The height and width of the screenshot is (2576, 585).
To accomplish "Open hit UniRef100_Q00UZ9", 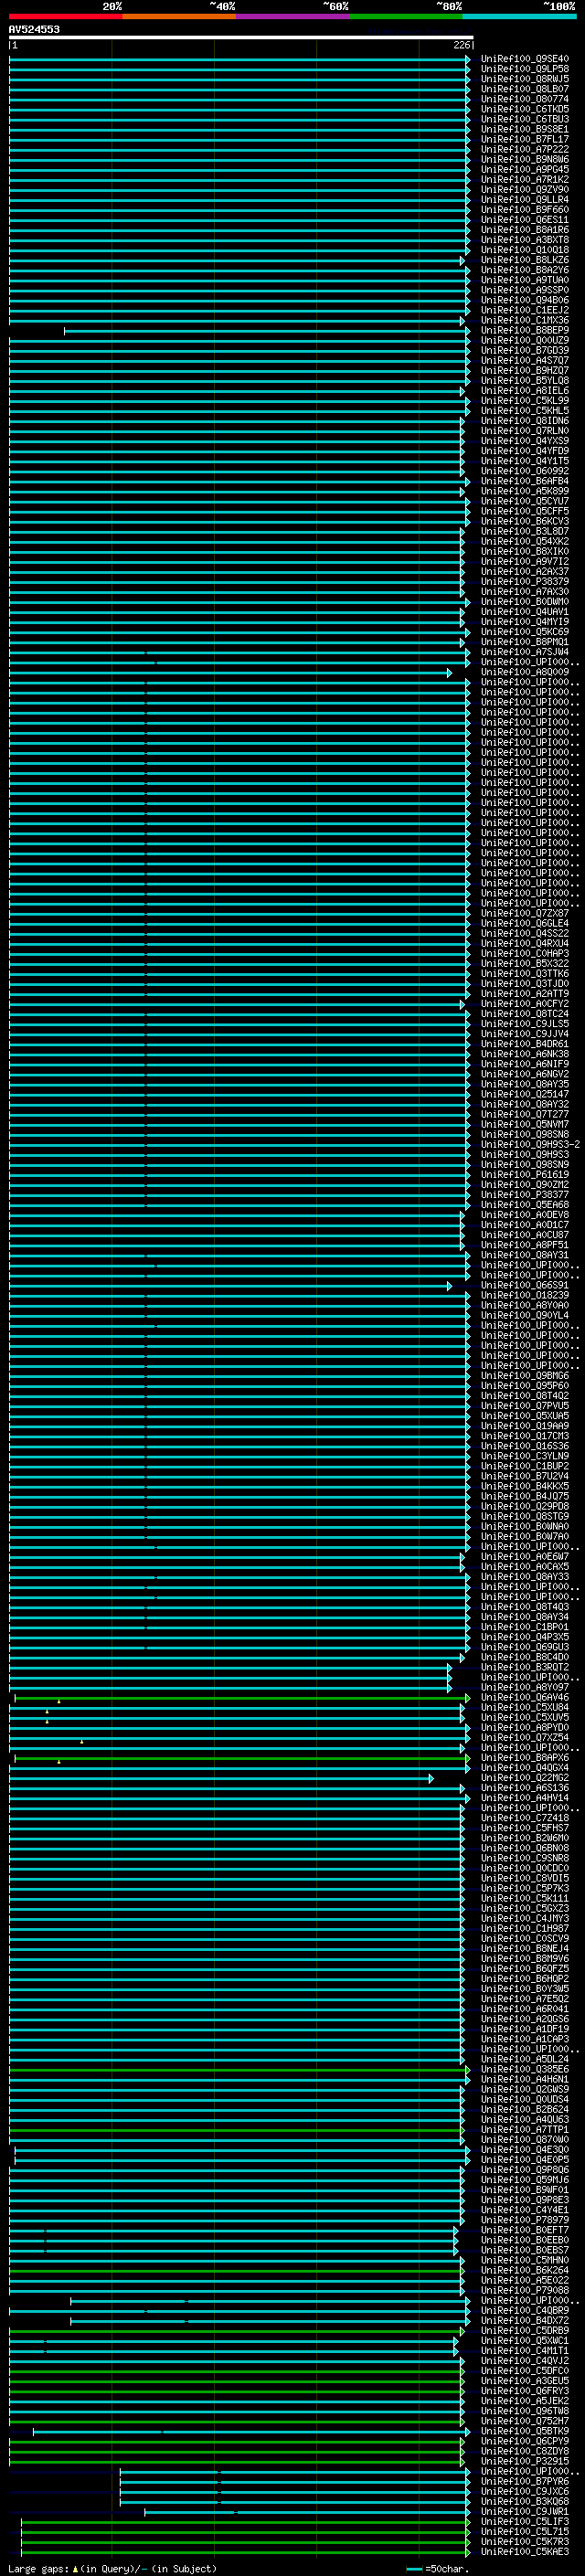I will [x=525, y=340].
